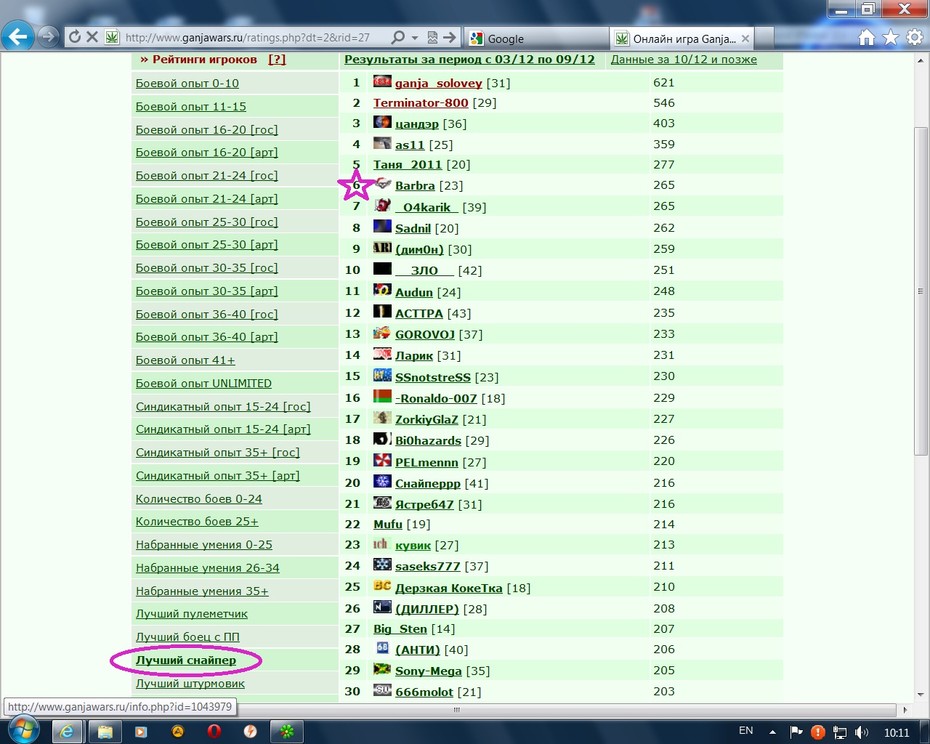Click syndicate icon next to Sony-Mega
930x744 pixels.
point(382,669)
